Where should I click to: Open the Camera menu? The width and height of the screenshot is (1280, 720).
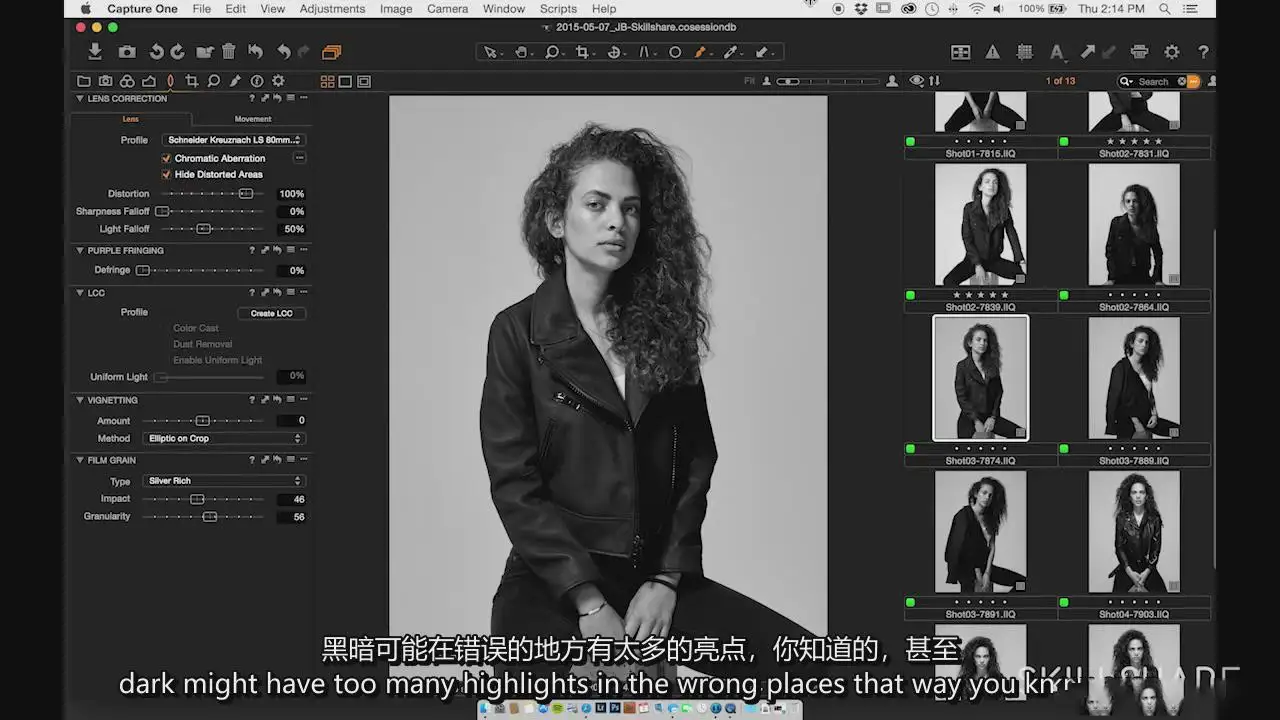[447, 9]
